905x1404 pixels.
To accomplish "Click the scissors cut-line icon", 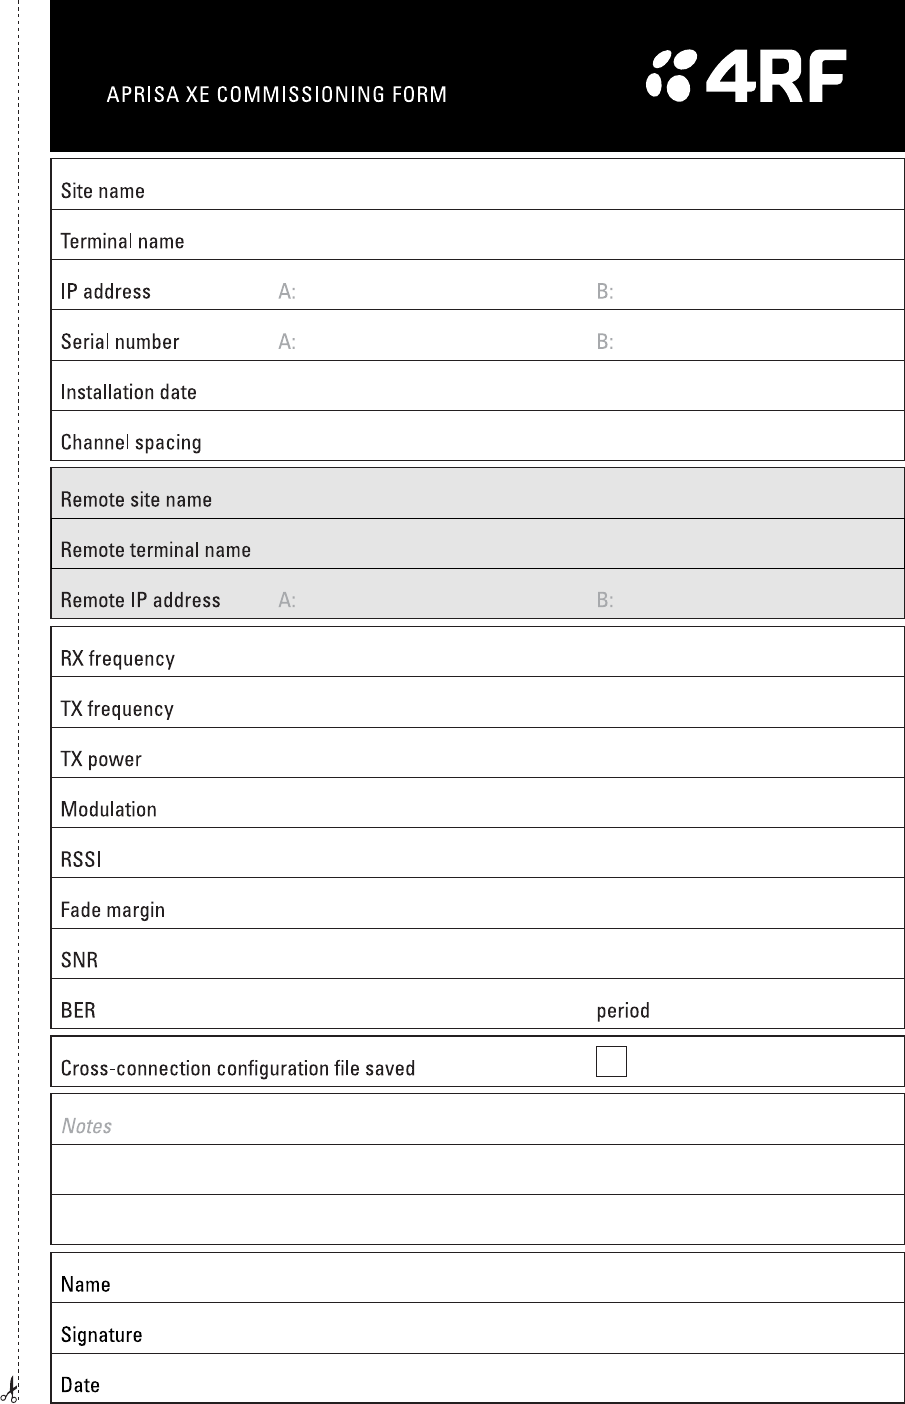I will click(10, 1388).
